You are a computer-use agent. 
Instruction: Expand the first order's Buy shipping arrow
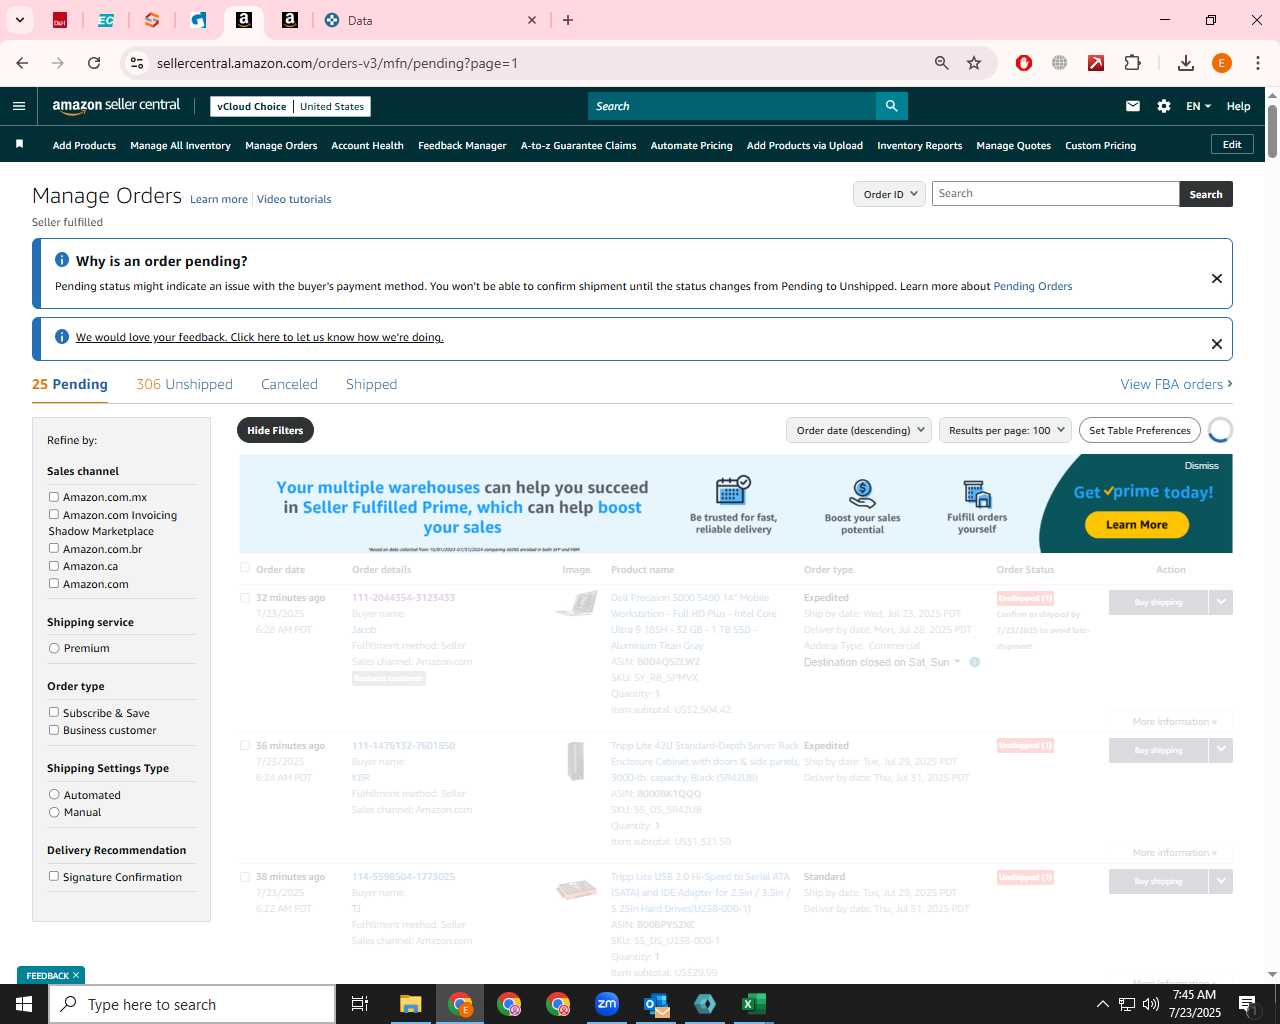point(1221,602)
